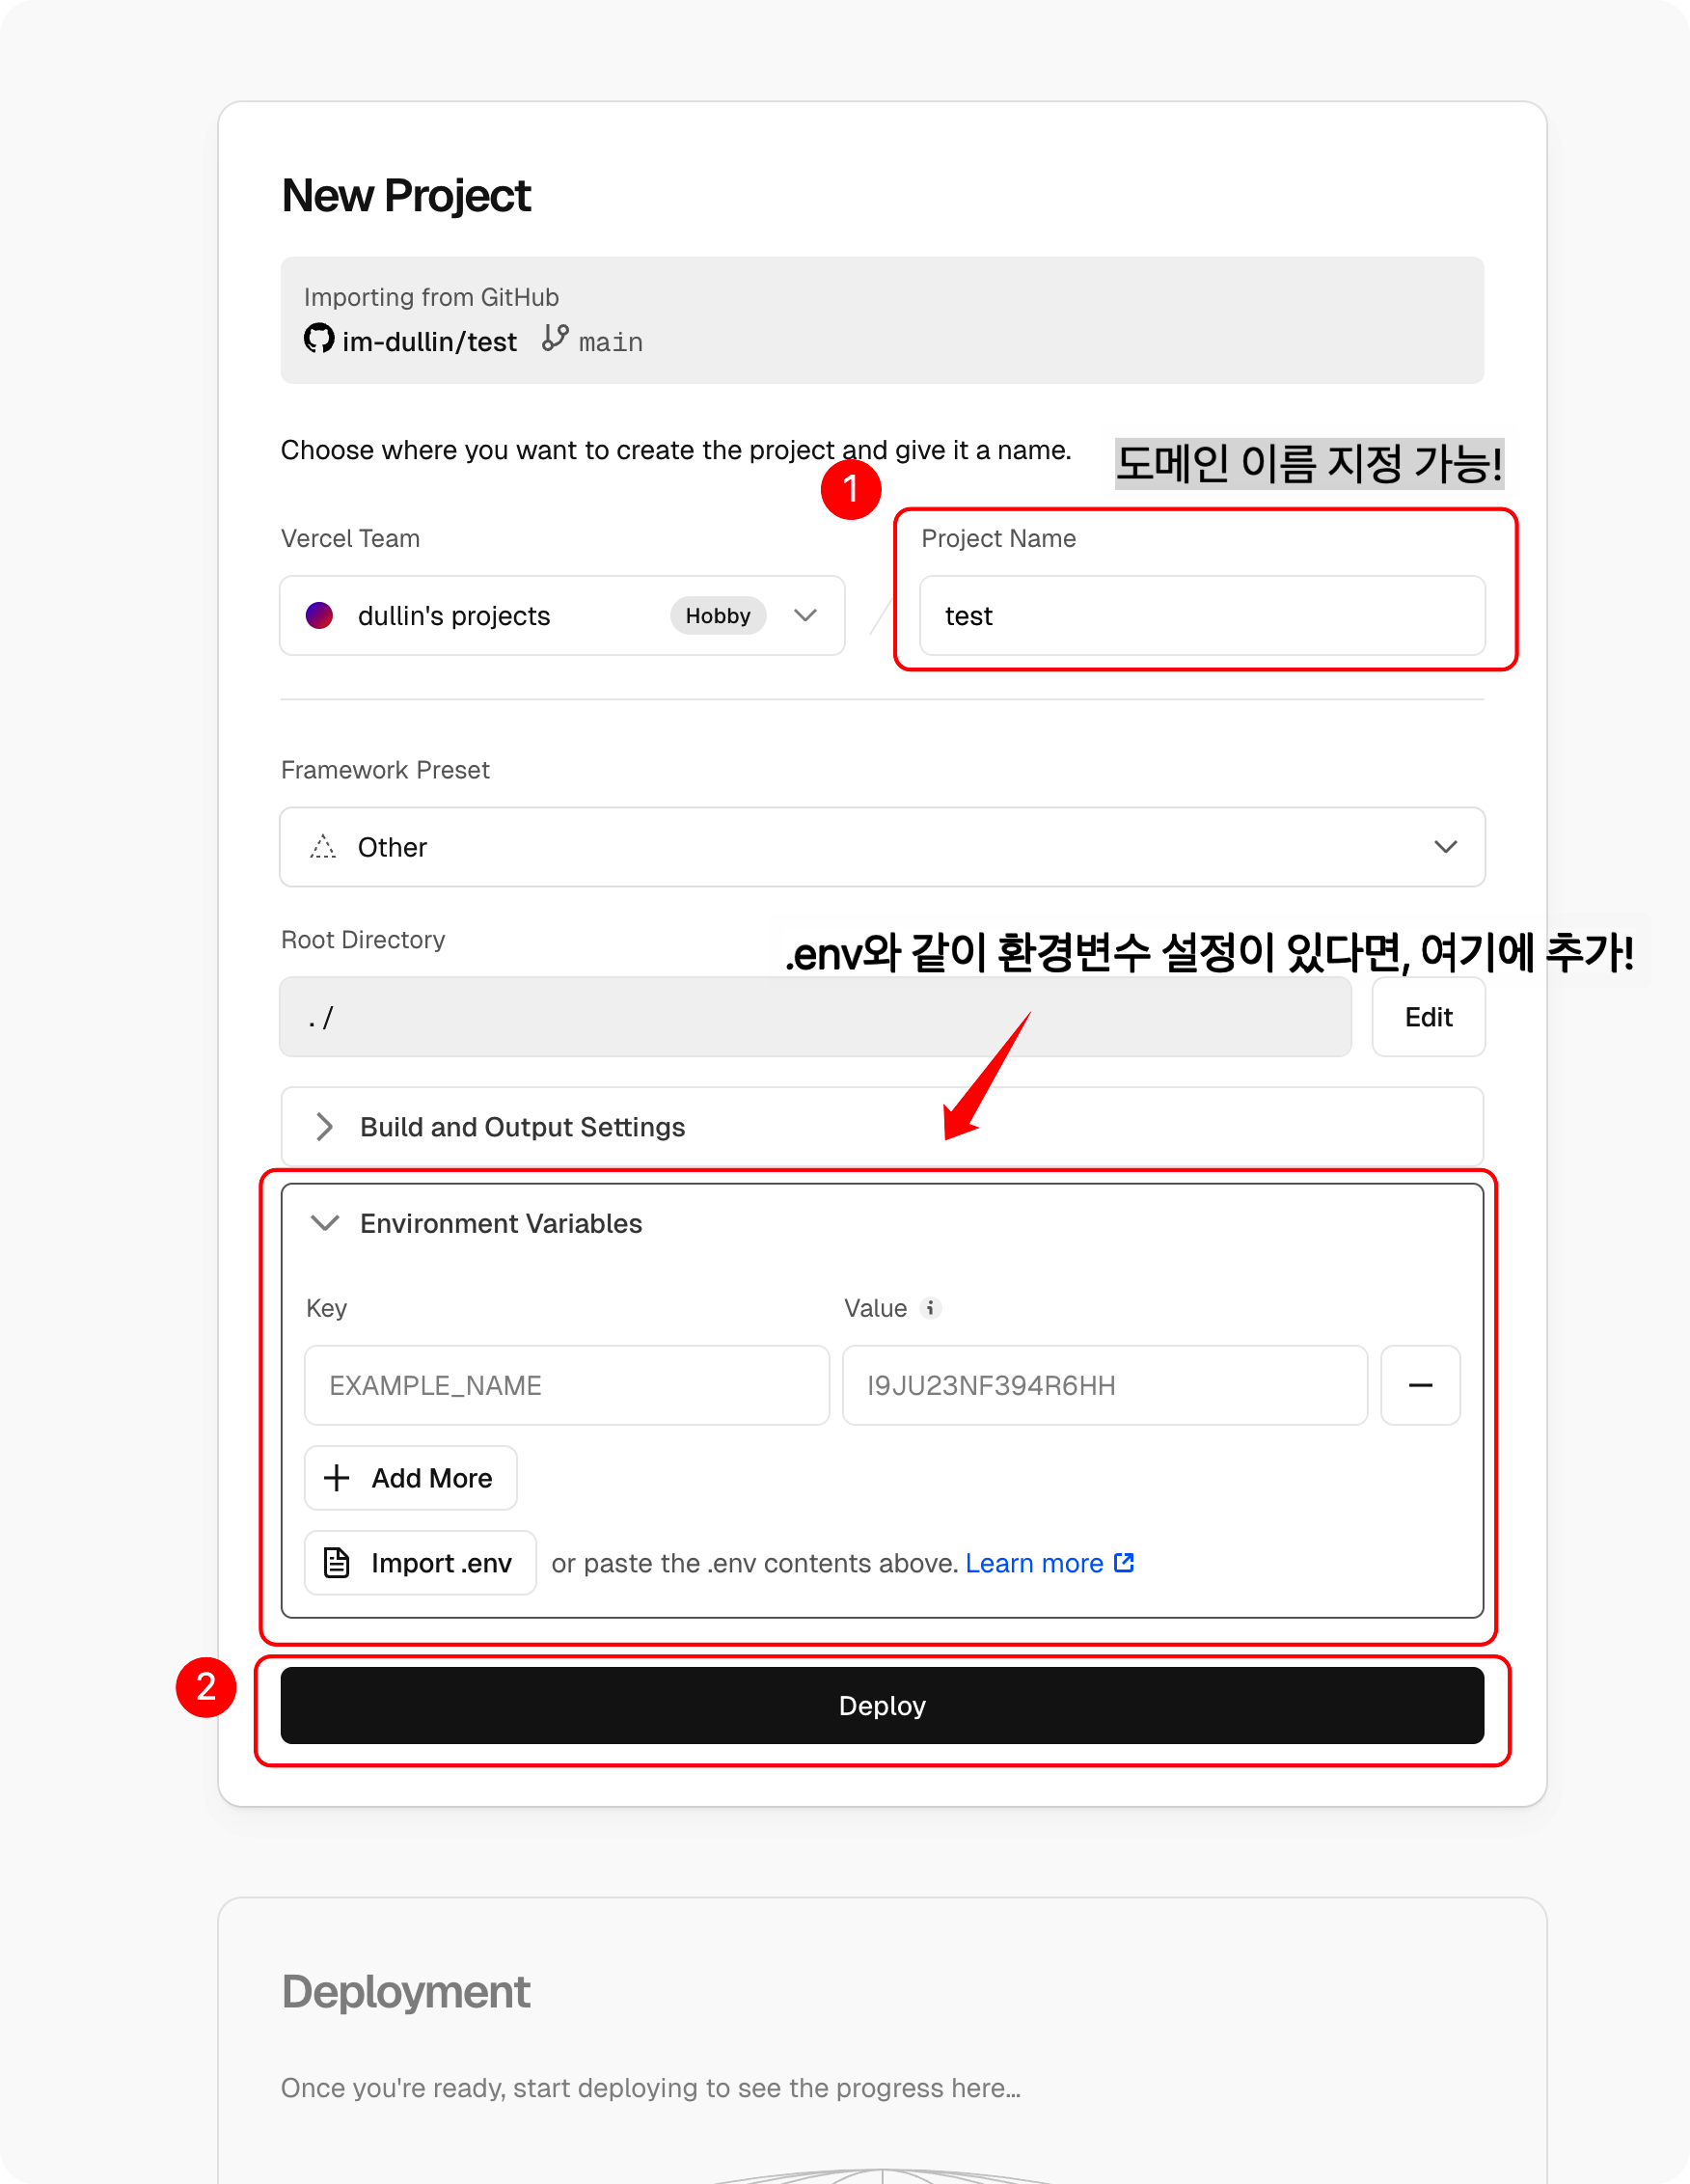Click the dullin's projects team avatar circle
The width and height of the screenshot is (1690, 2184).
319,615
